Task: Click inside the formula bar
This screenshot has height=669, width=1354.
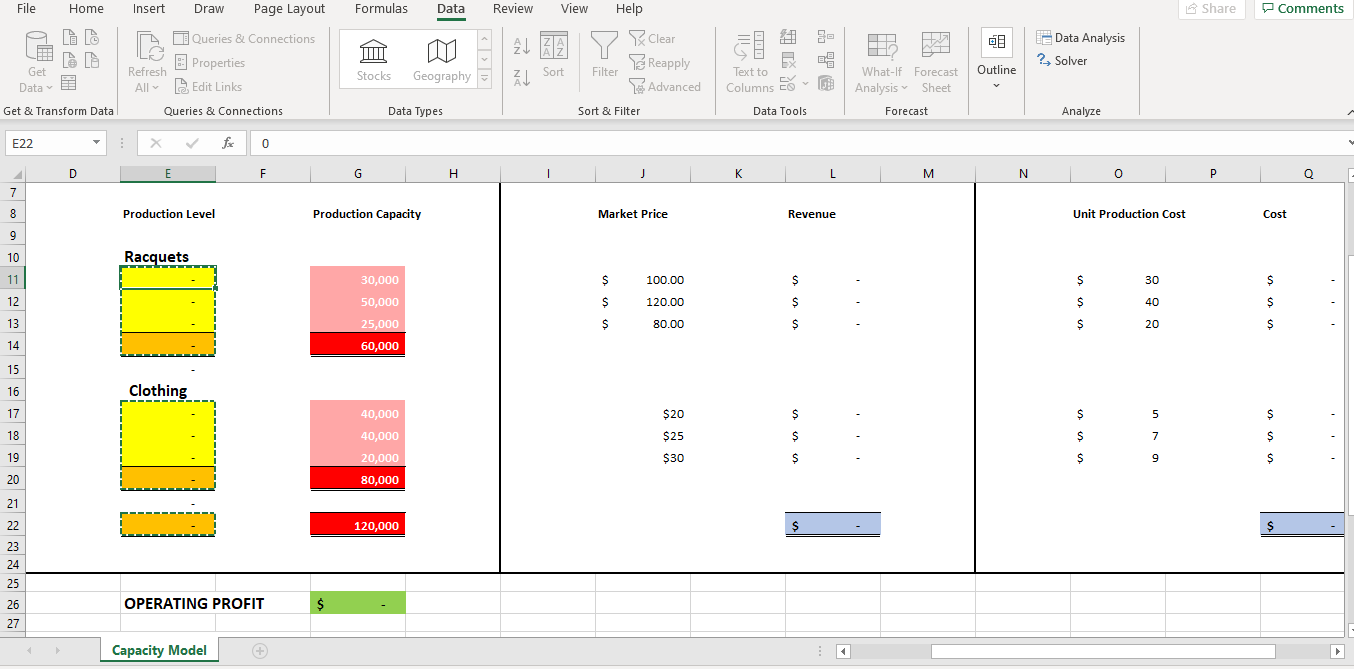Action: 795,143
